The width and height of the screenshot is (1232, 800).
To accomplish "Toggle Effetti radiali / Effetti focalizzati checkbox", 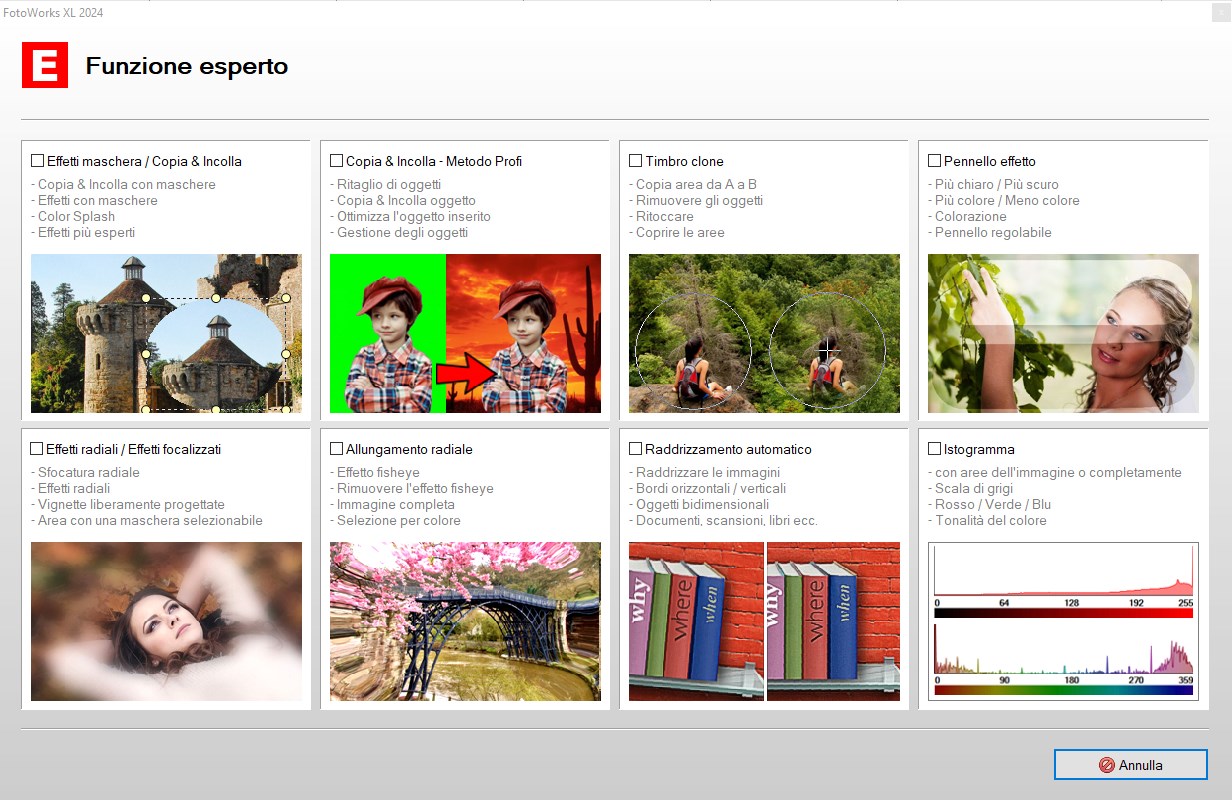I will pyautogui.click(x=38, y=449).
